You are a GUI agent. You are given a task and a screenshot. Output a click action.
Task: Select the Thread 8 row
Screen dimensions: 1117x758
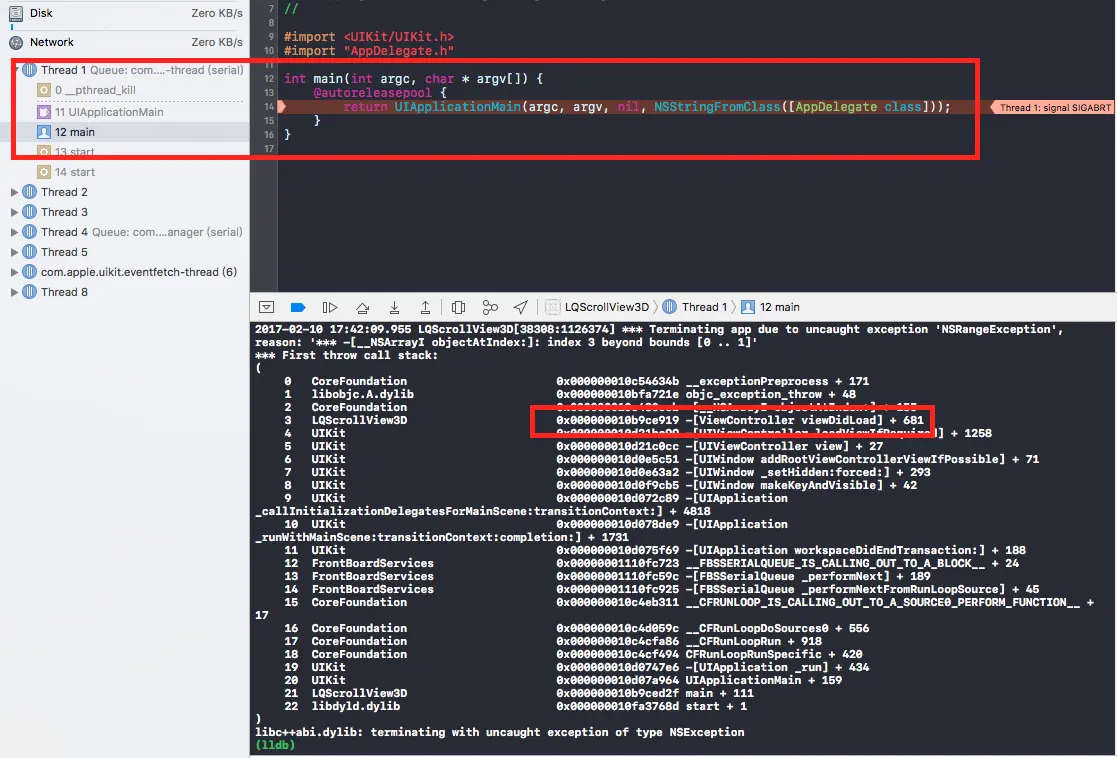(125, 292)
